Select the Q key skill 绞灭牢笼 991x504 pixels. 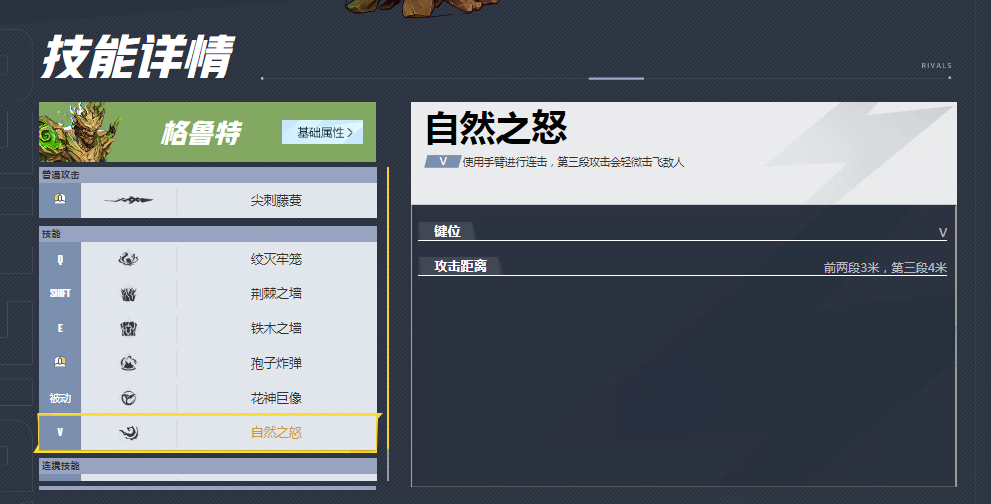pos(208,259)
